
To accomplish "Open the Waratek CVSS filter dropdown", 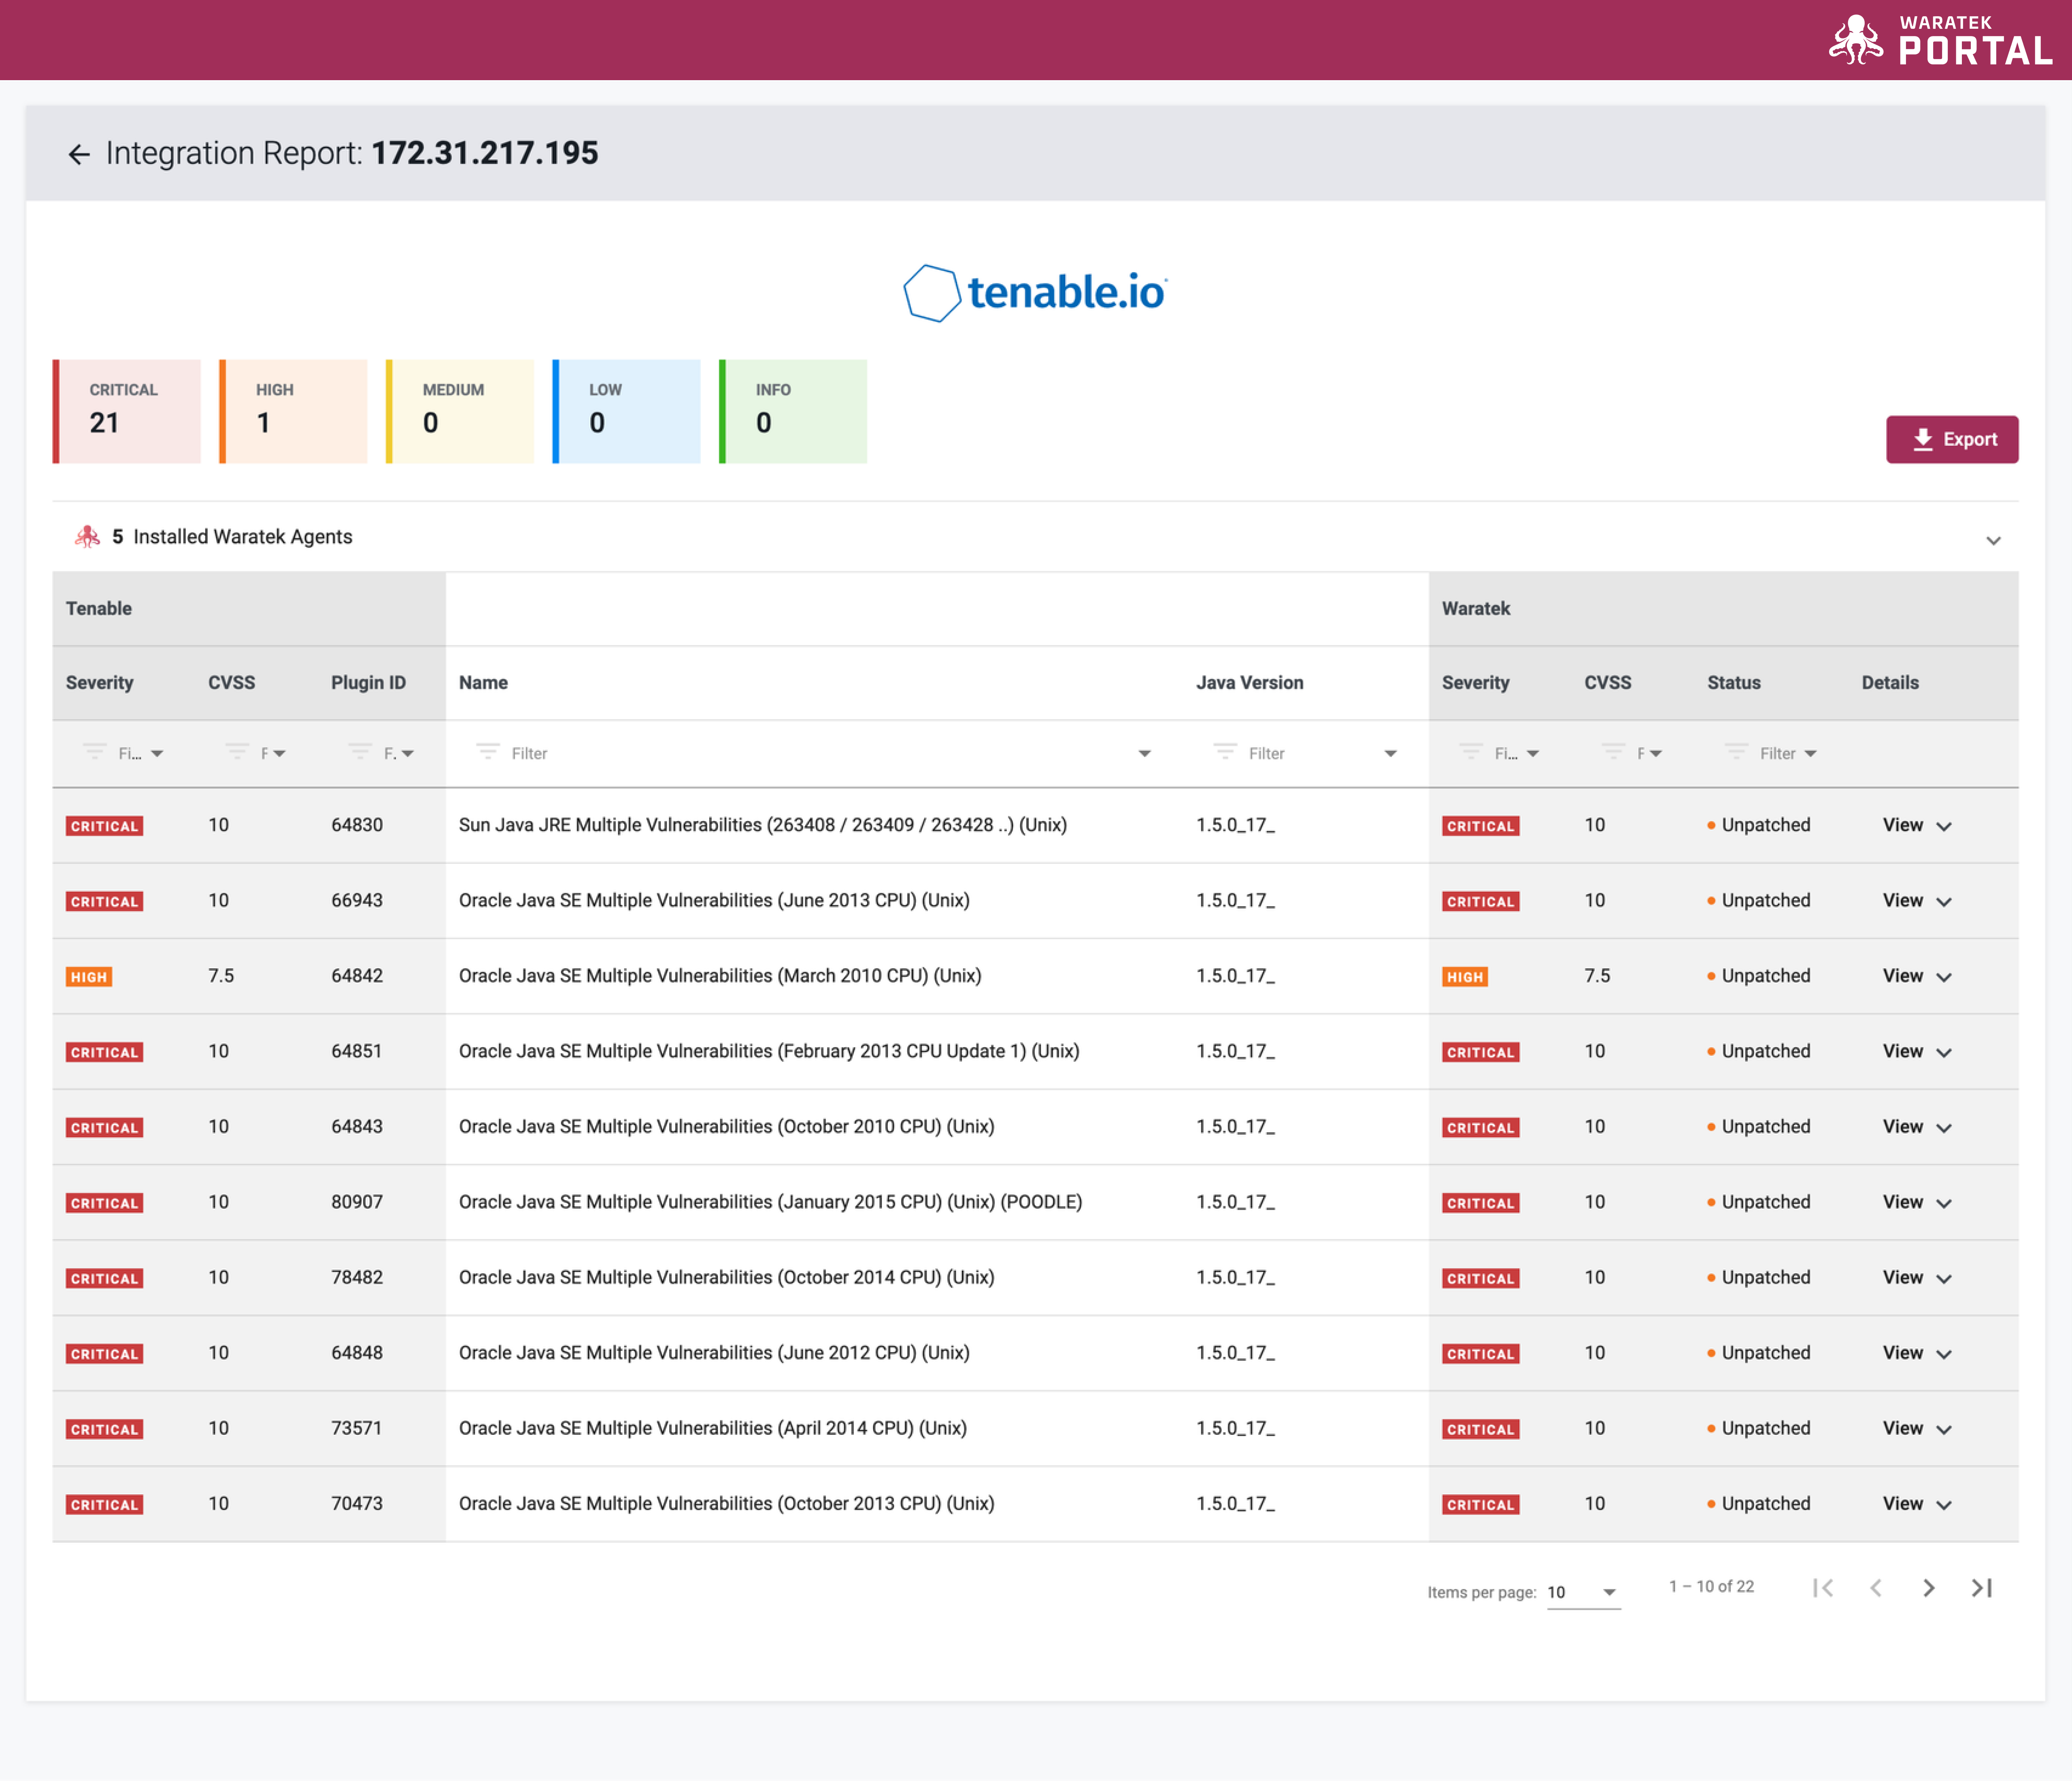I will [1656, 754].
